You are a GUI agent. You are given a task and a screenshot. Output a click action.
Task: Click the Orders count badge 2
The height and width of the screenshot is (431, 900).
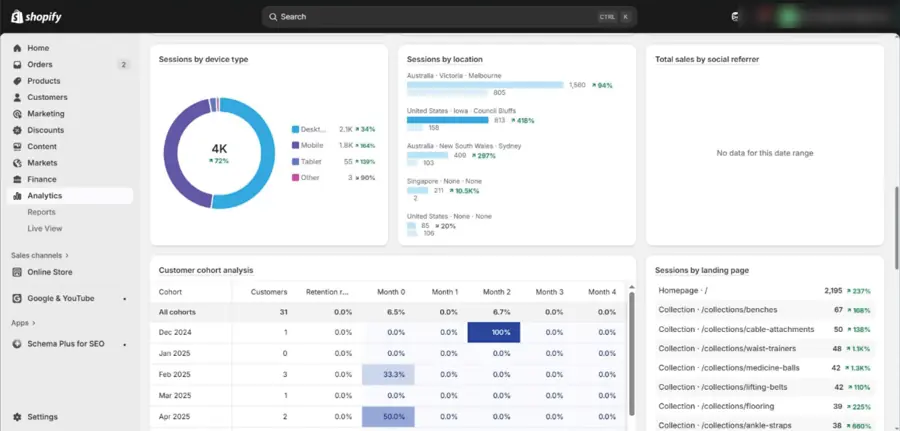123,65
